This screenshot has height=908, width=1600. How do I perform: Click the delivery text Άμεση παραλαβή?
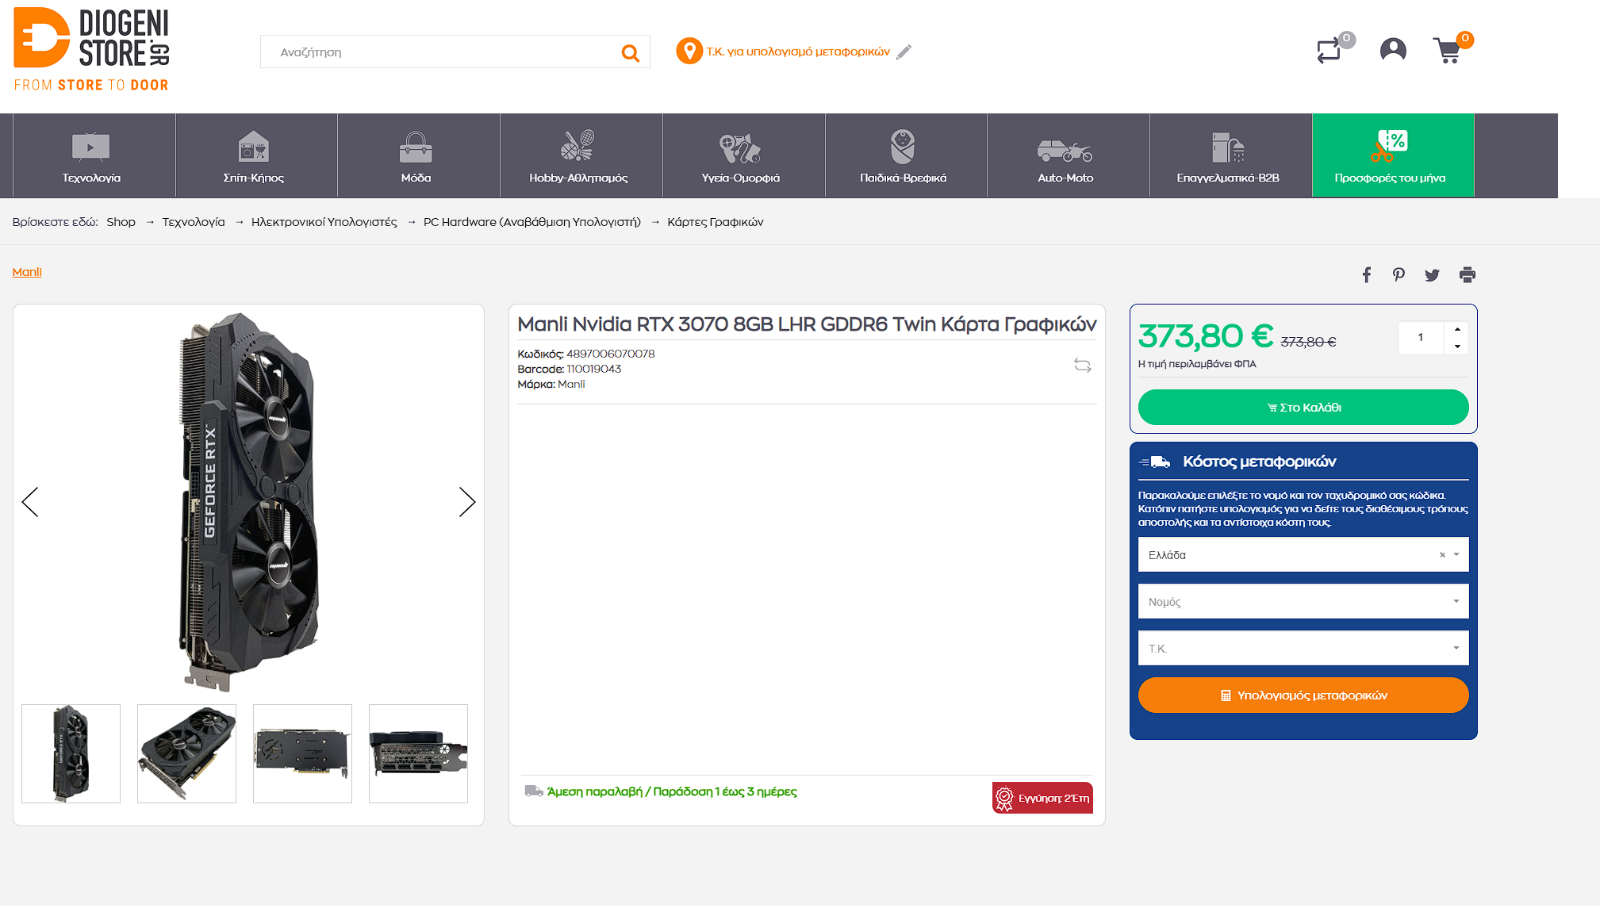(x=671, y=792)
